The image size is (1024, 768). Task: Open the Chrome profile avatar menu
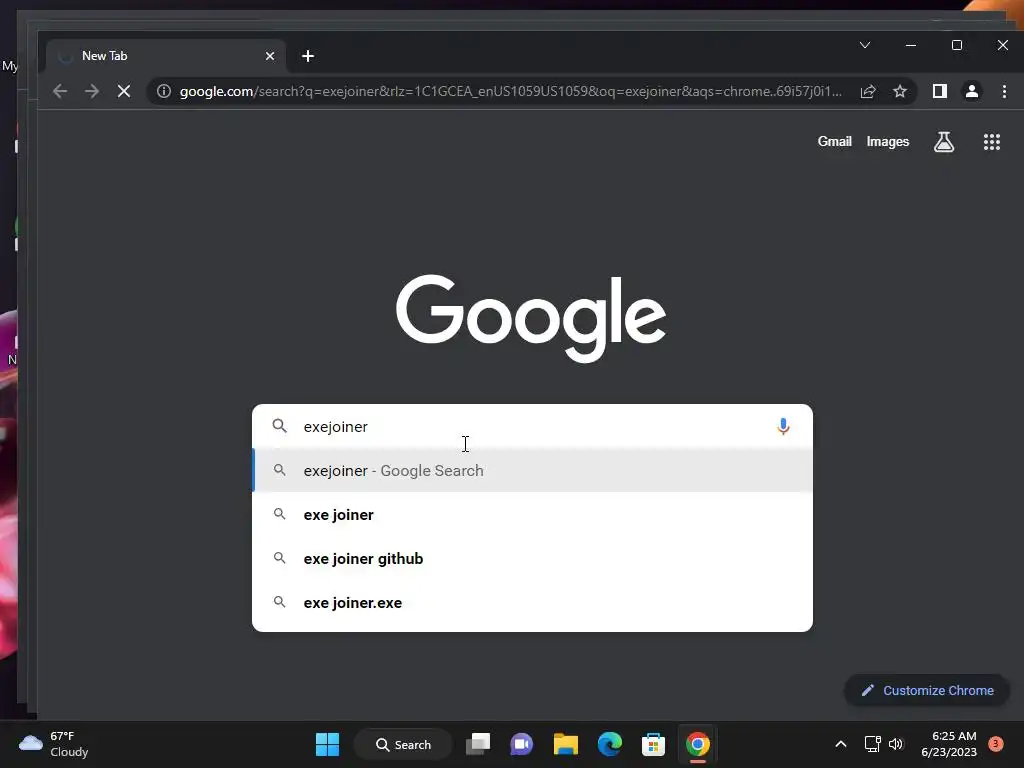click(x=972, y=91)
